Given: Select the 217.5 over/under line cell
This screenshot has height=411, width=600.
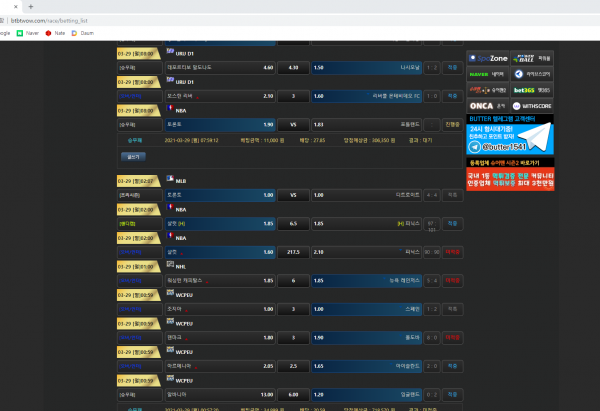Looking at the screenshot, I should coord(293,252).
